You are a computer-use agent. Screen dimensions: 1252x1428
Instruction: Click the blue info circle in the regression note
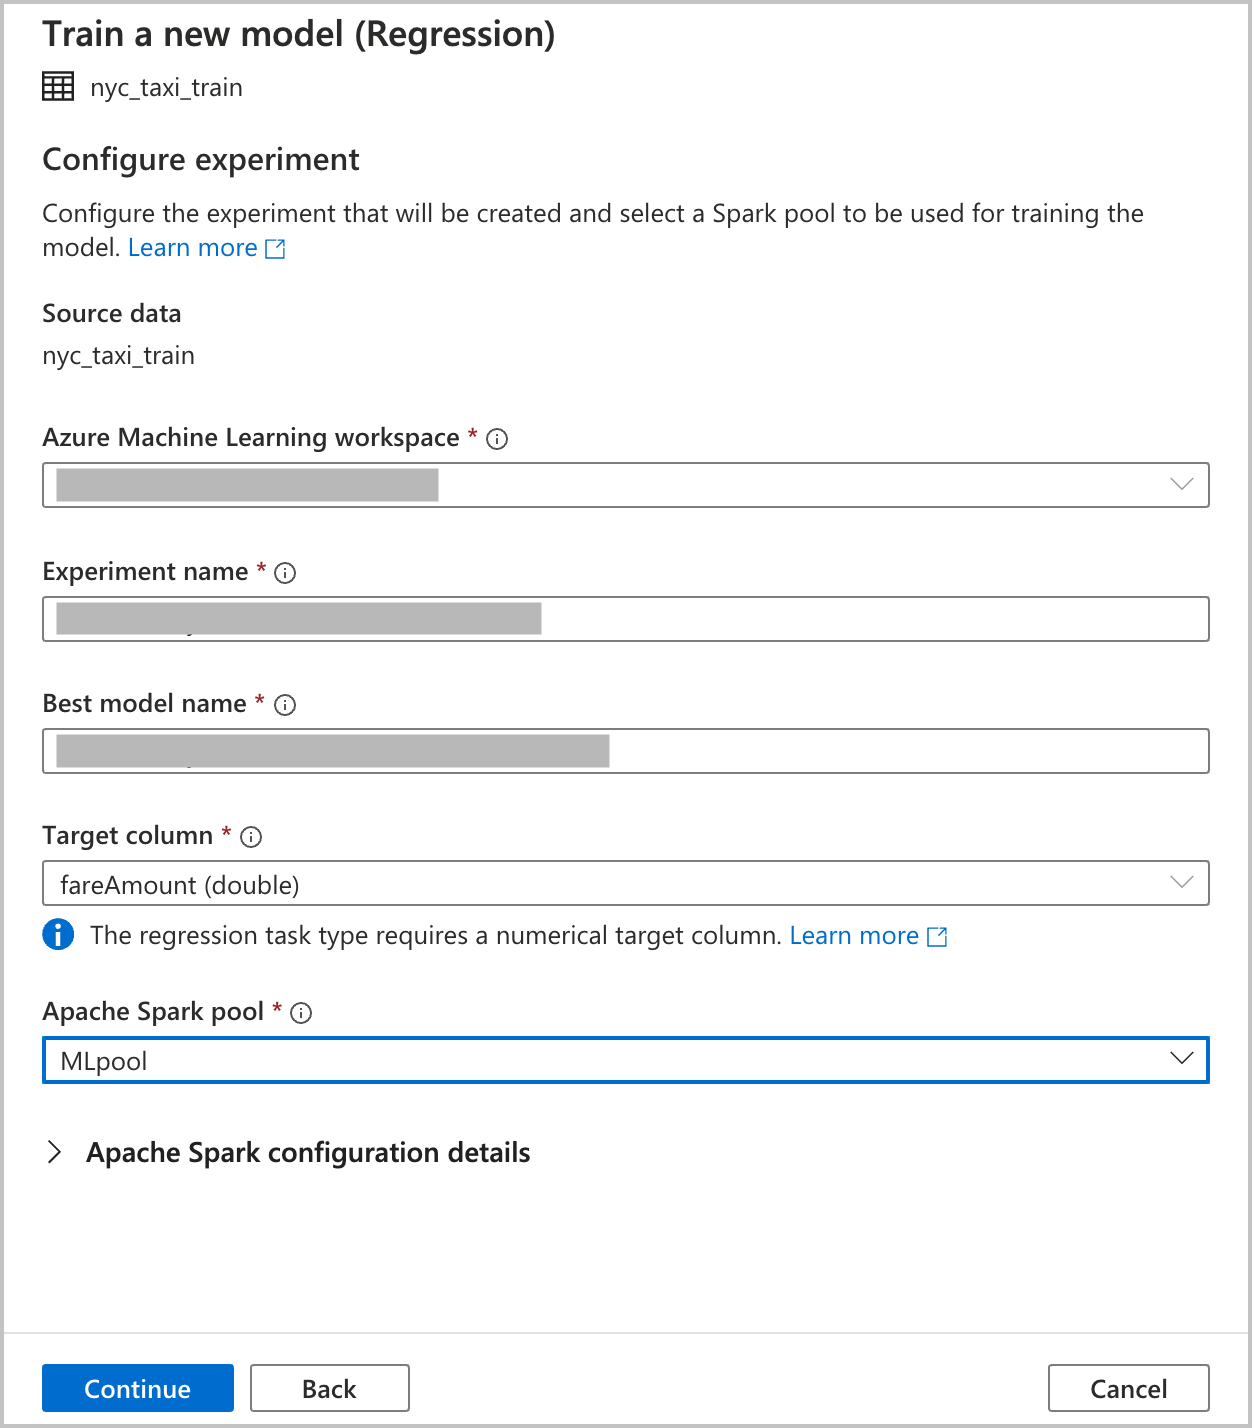click(x=58, y=935)
